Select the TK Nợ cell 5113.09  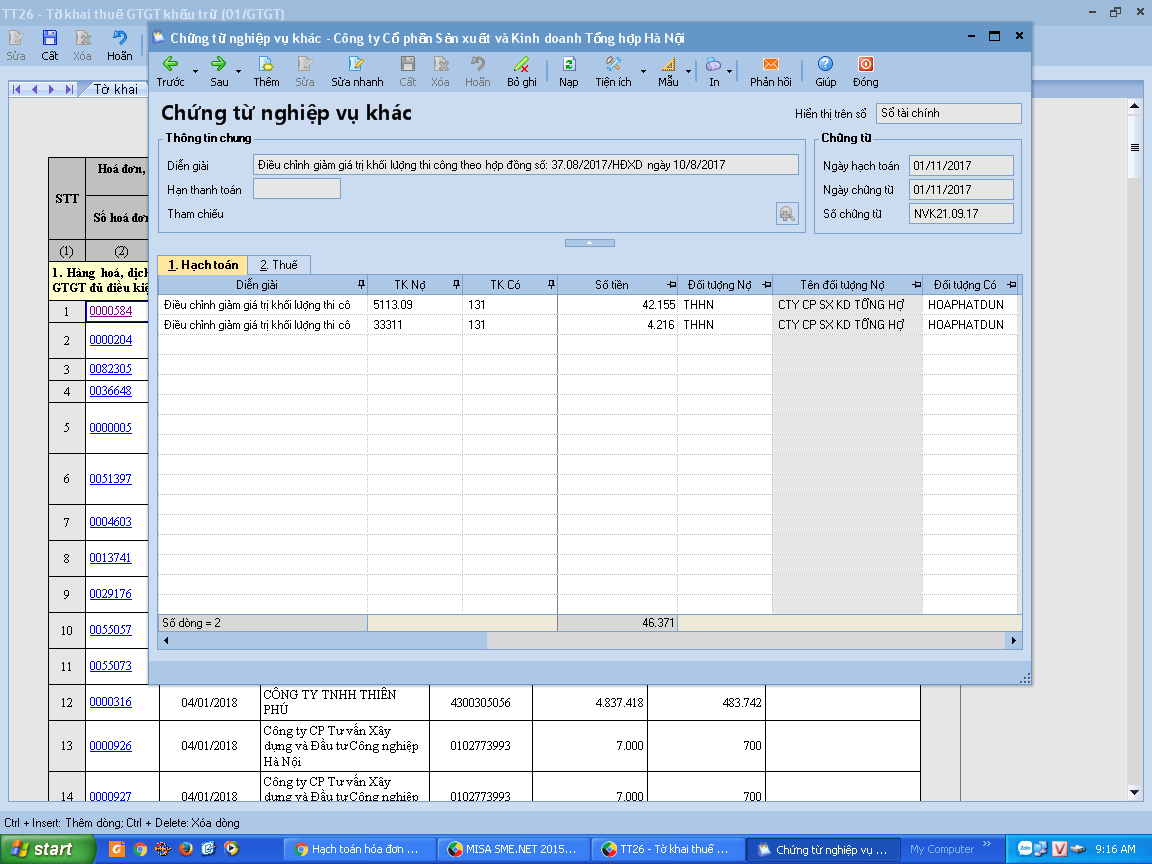(x=414, y=304)
